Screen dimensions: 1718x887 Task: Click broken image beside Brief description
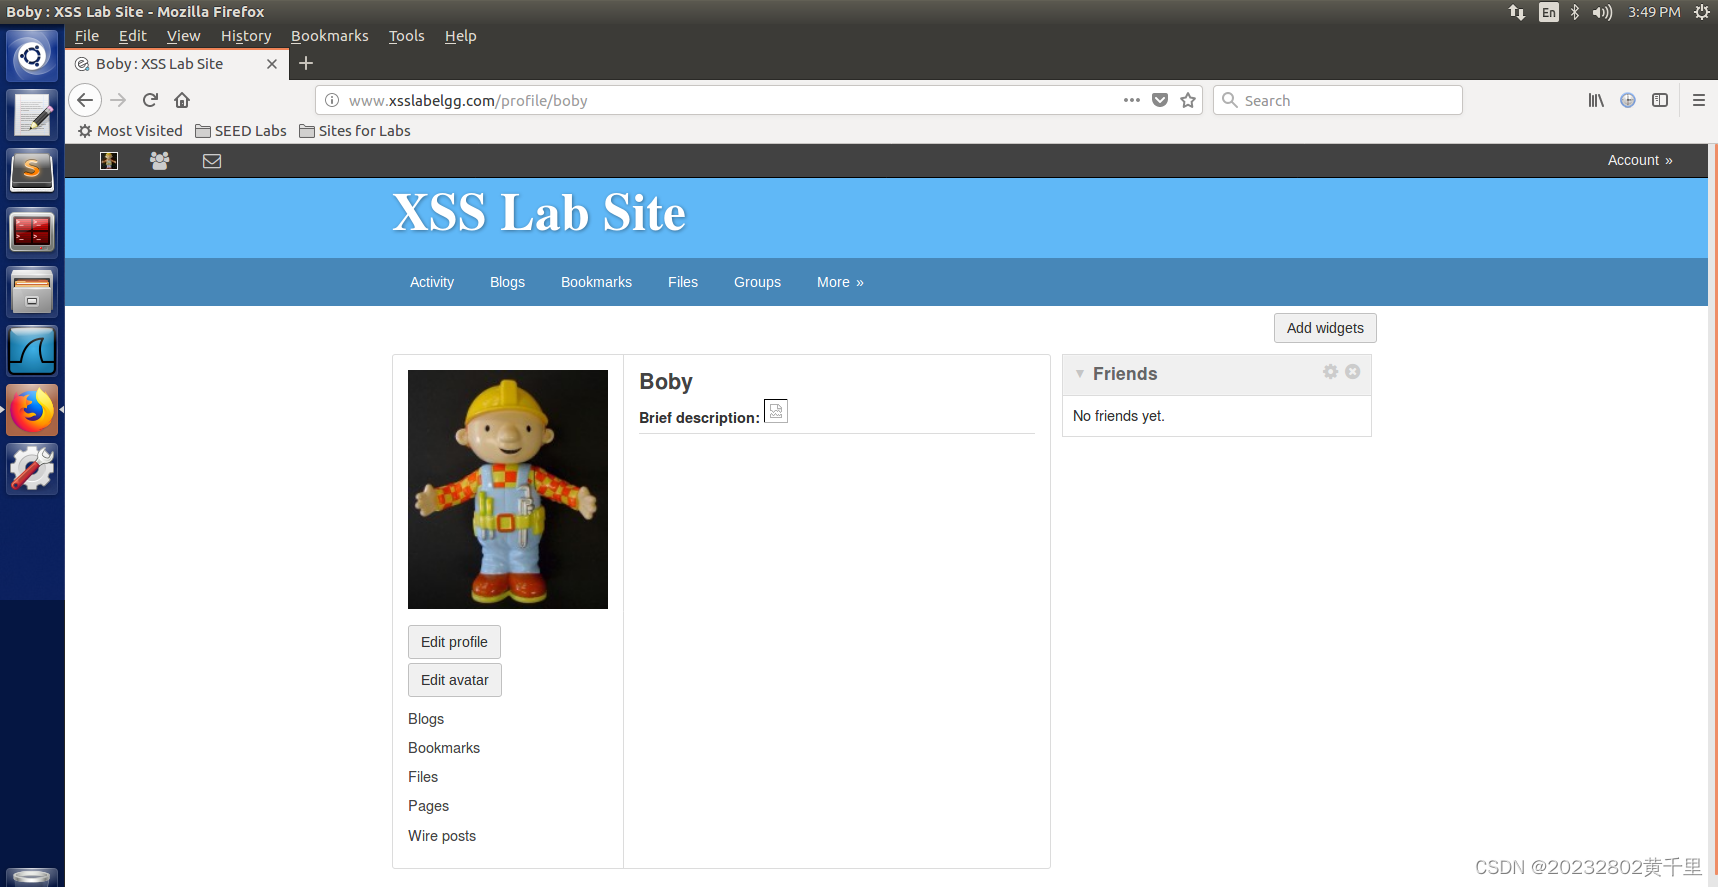[x=776, y=411]
